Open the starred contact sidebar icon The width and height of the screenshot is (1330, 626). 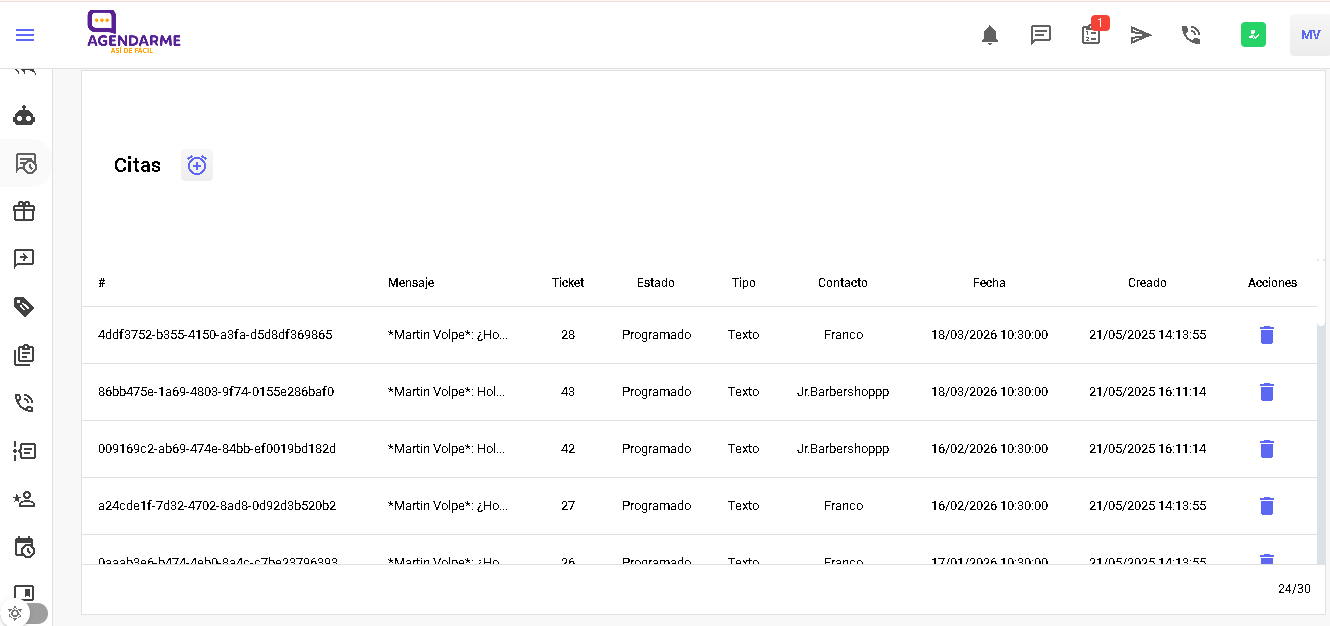[x=24, y=498]
